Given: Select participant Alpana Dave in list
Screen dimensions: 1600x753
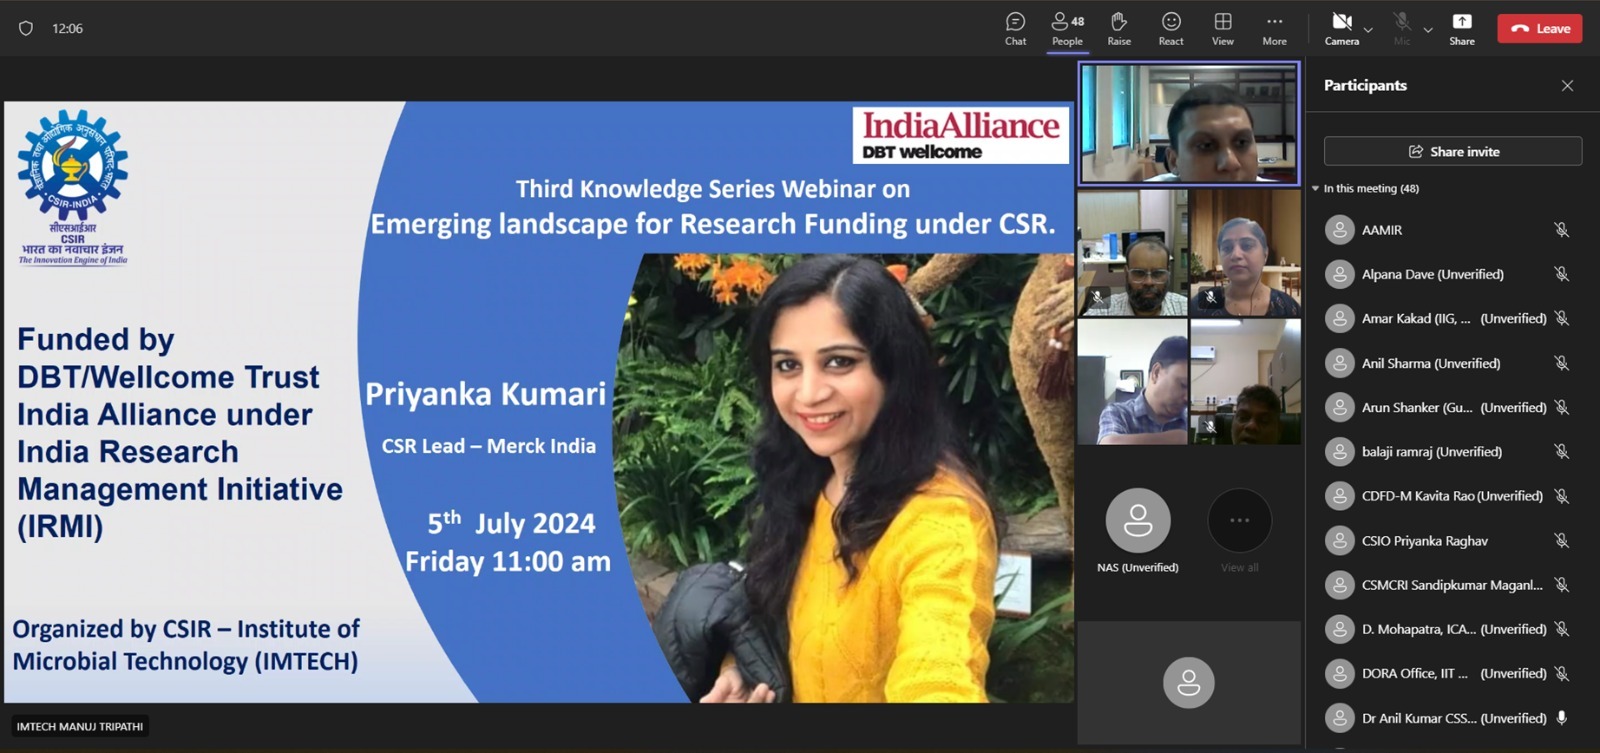Looking at the screenshot, I should pos(1432,274).
